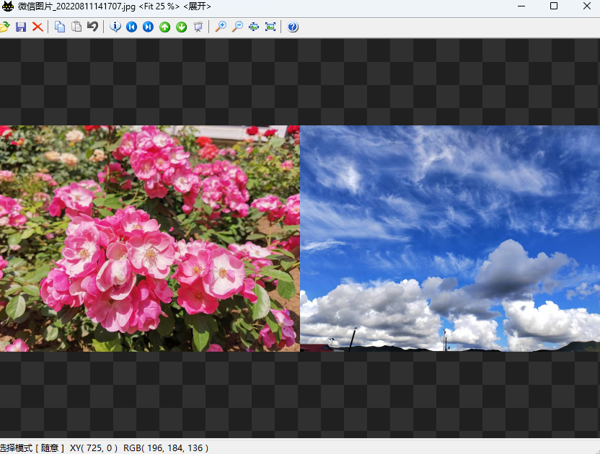Start the slideshow from the toolbar

pyautogui.click(x=198, y=26)
